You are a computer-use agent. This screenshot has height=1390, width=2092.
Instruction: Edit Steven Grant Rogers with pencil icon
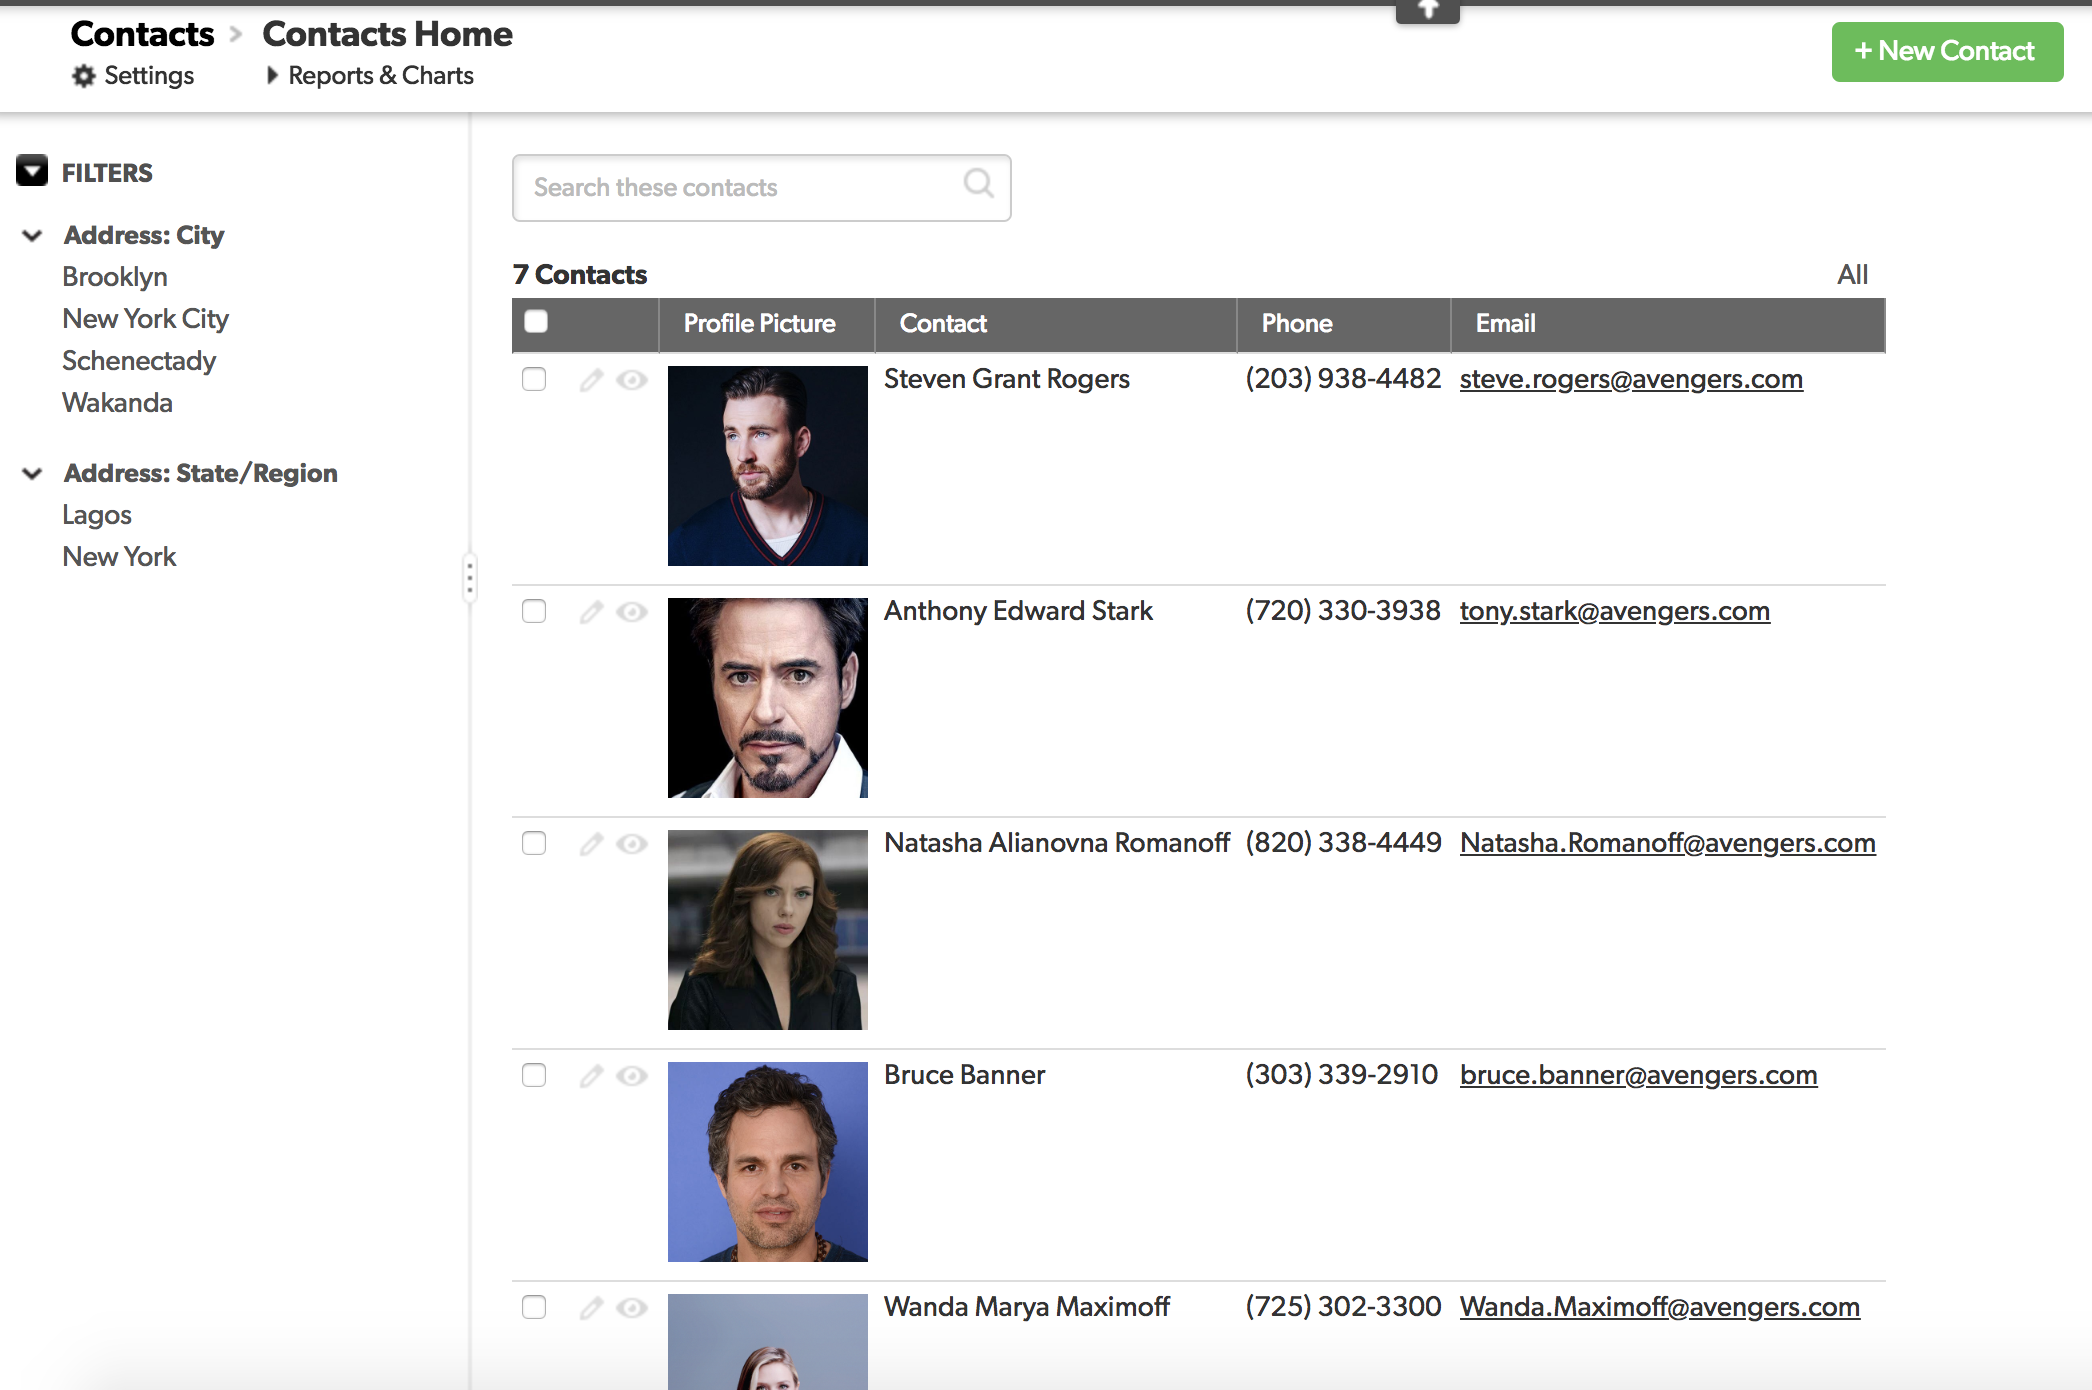point(591,380)
